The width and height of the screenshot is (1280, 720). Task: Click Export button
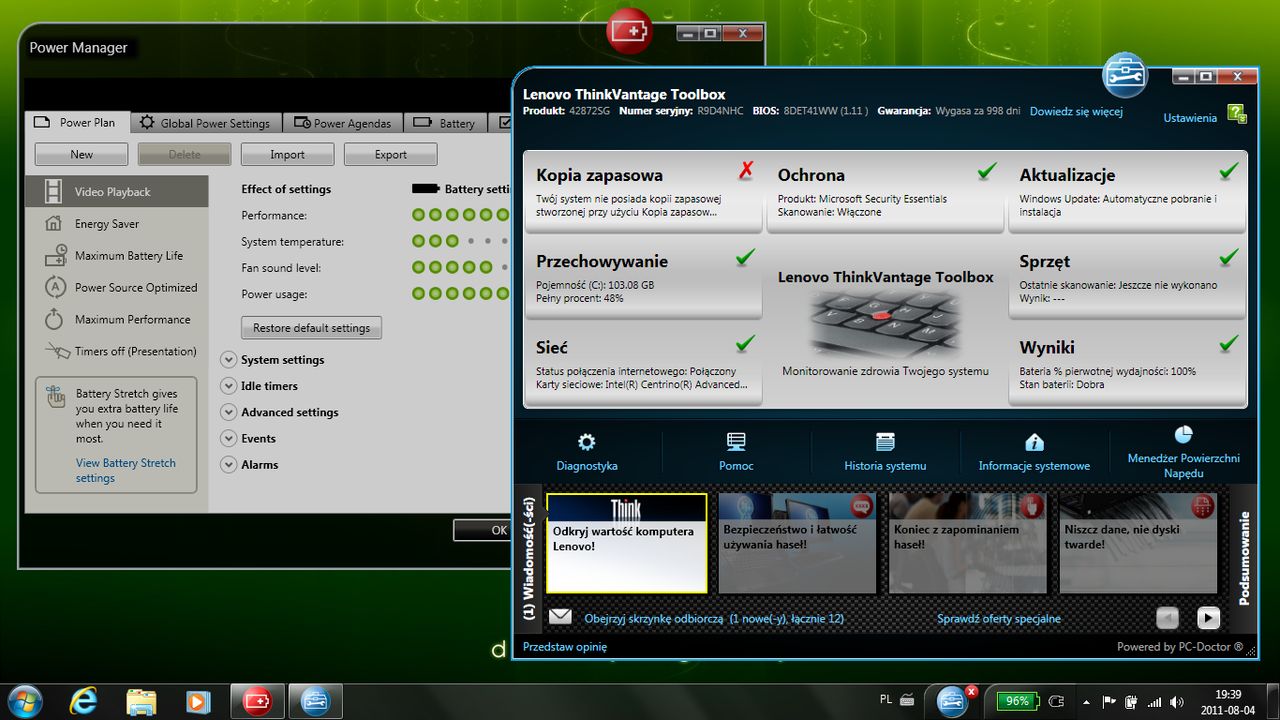tap(390, 154)
